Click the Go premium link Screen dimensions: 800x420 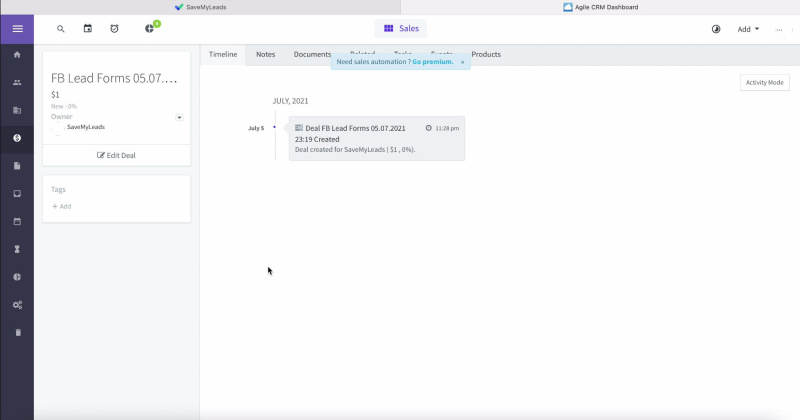(433, 62)
